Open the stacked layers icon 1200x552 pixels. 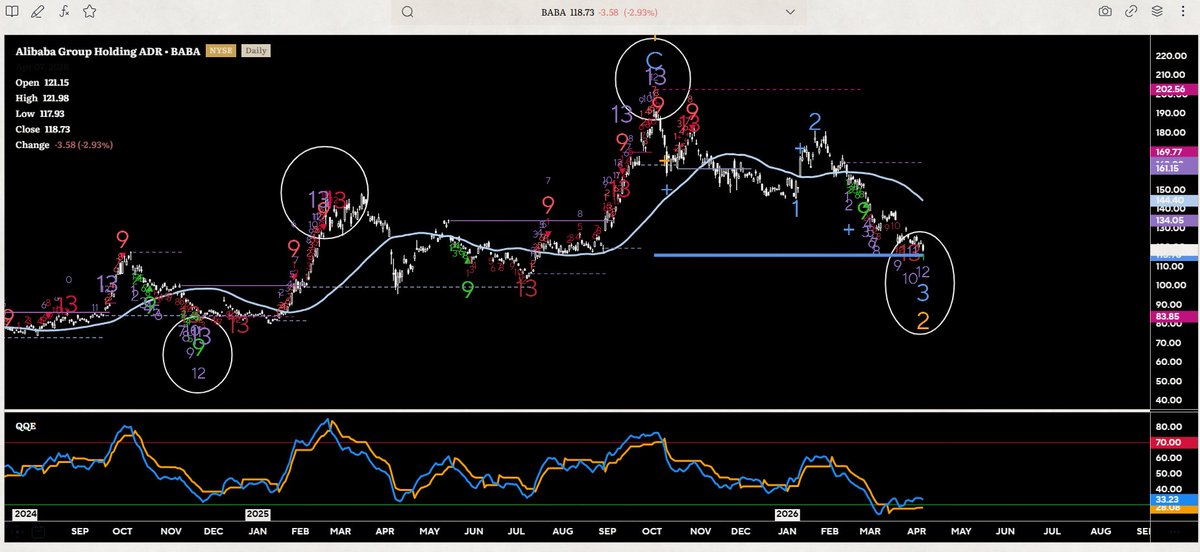pos(1157,12)
